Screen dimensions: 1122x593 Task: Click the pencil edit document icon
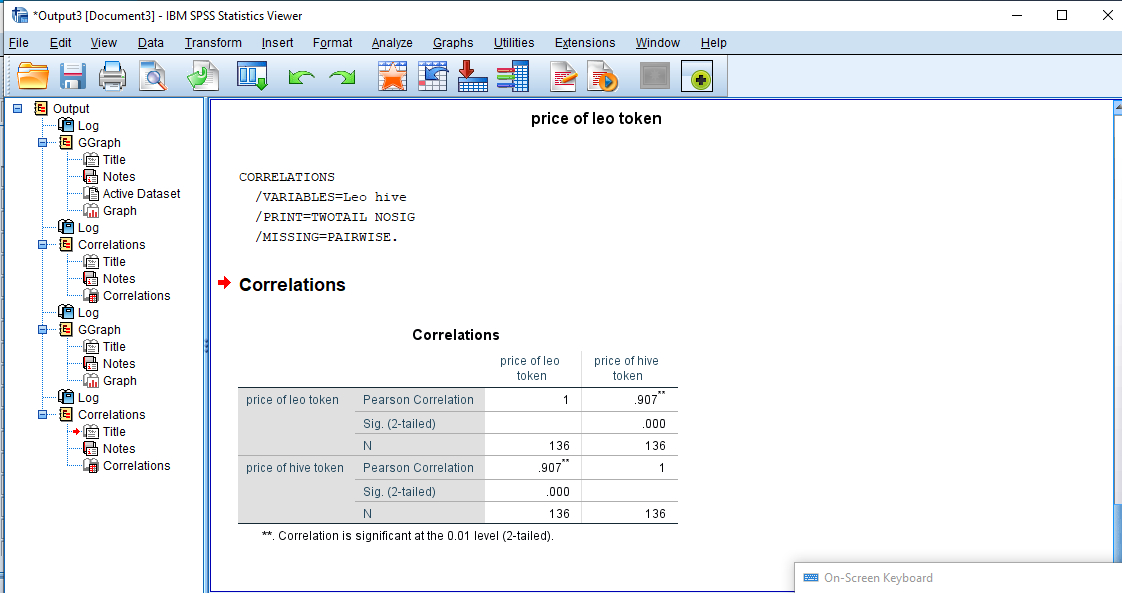coord(563,77)
